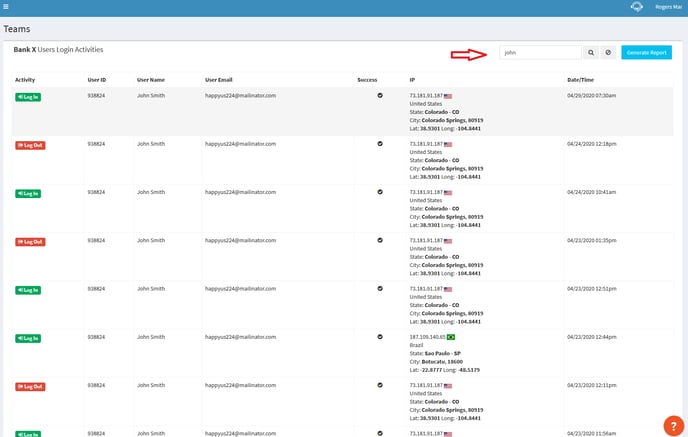This screenshot has height=437, width=688.
Task: Focus the search field containing john
Action: (x=540, y=52)
